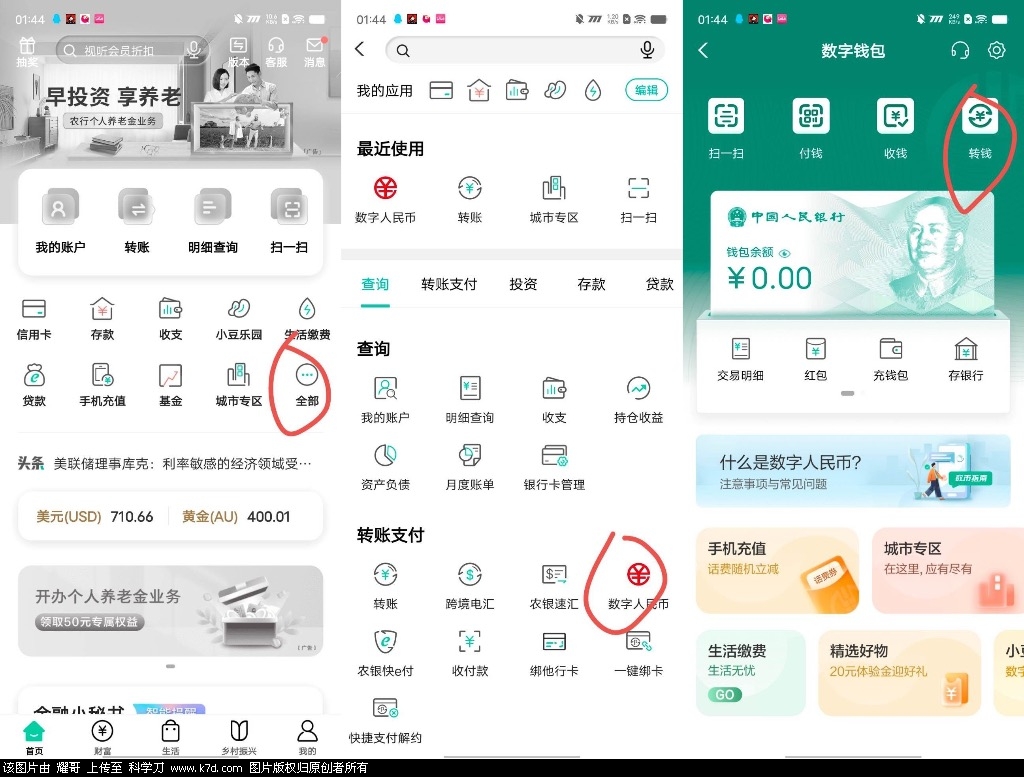1024x777 pixels.
Task: Select the 美元(USD) 710.66 quote
Action: [x=95, y=516]
